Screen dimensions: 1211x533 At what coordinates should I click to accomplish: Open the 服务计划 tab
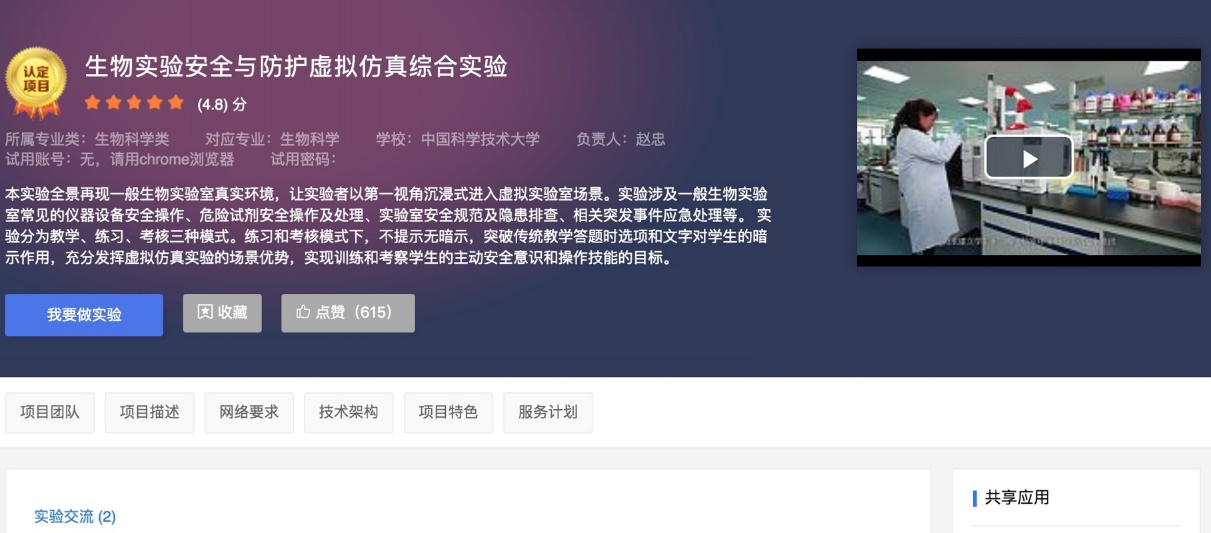[x=548, y=412]
